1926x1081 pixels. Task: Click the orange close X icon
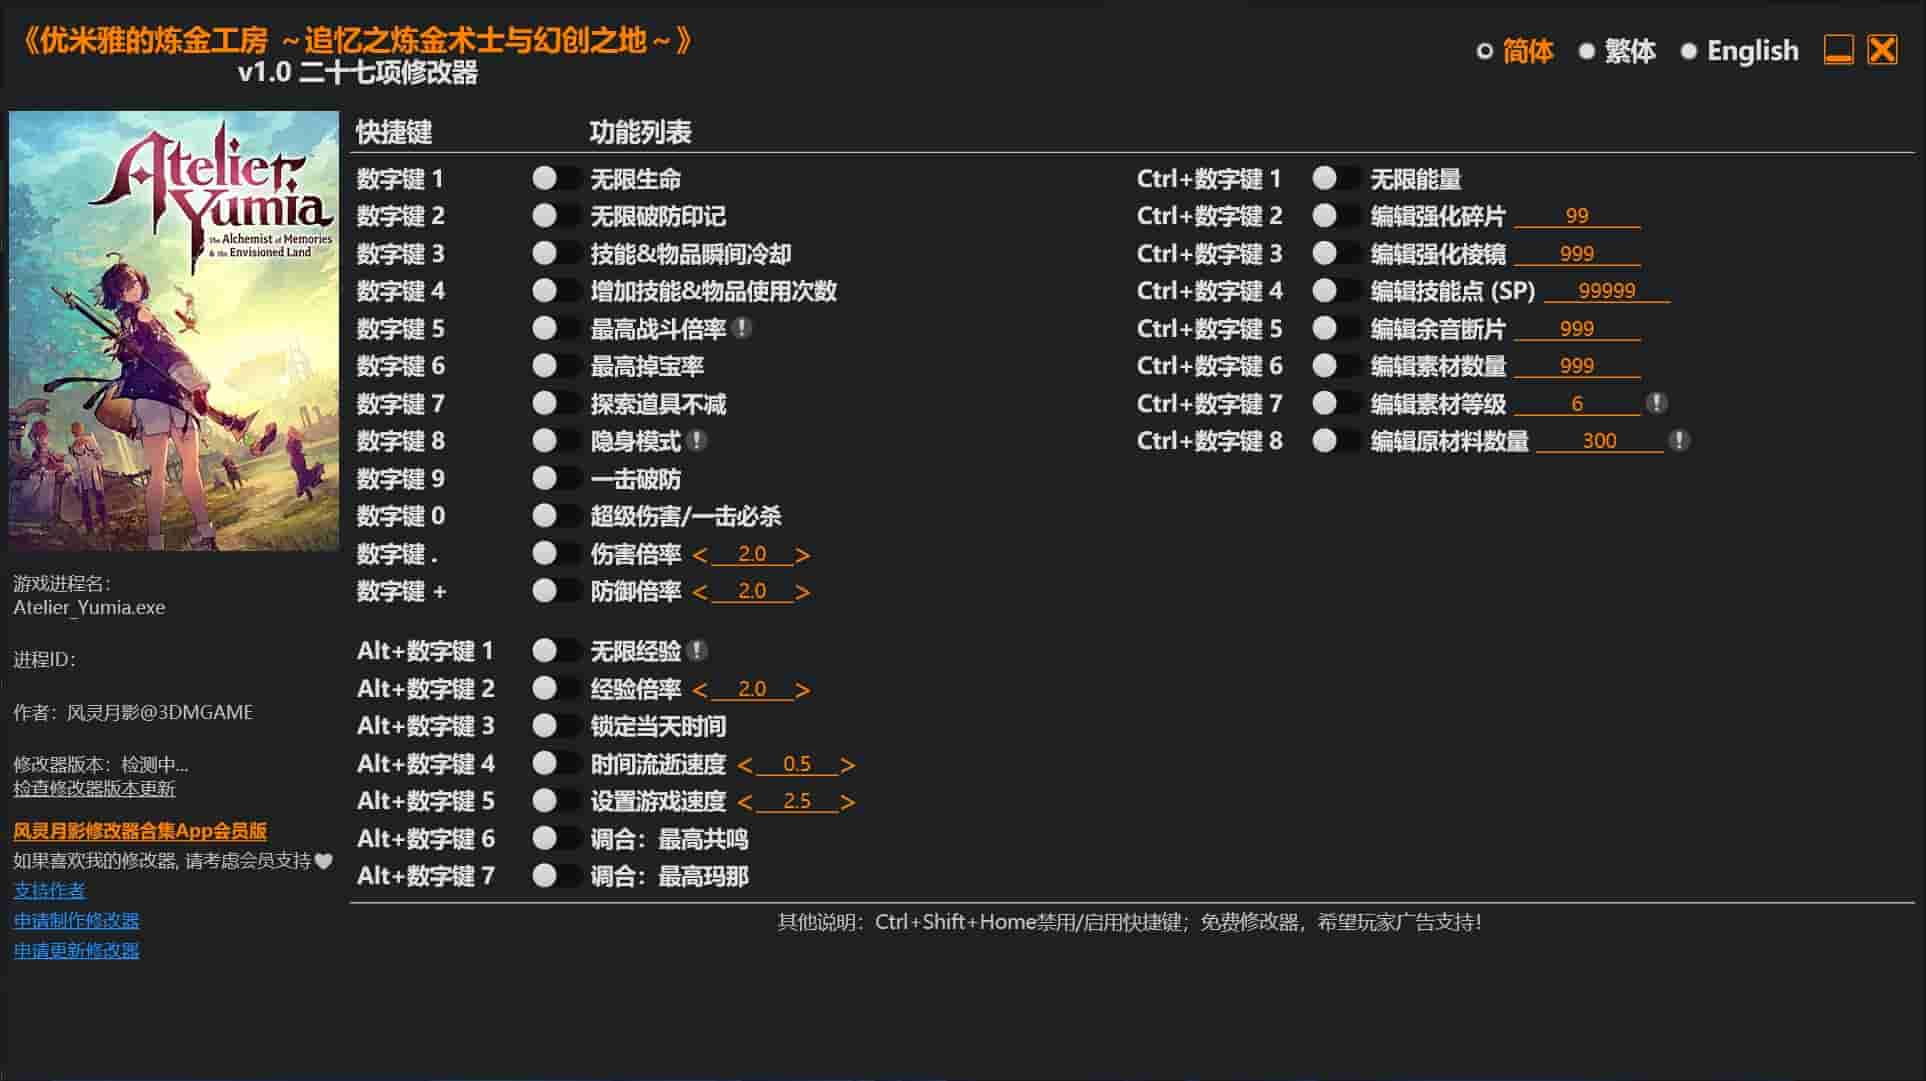pyautogui.click(x=1882, y=50)
